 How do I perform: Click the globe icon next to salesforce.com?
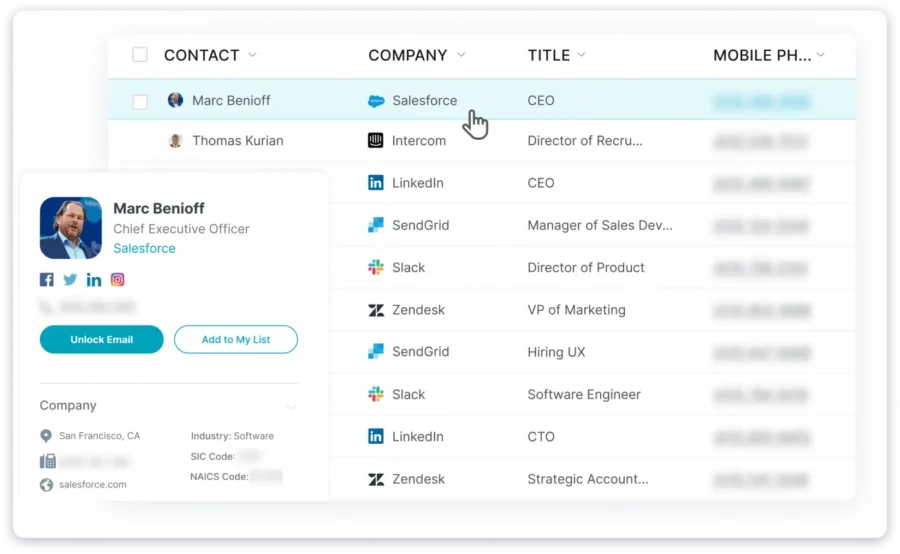click(x=46, y=485)
